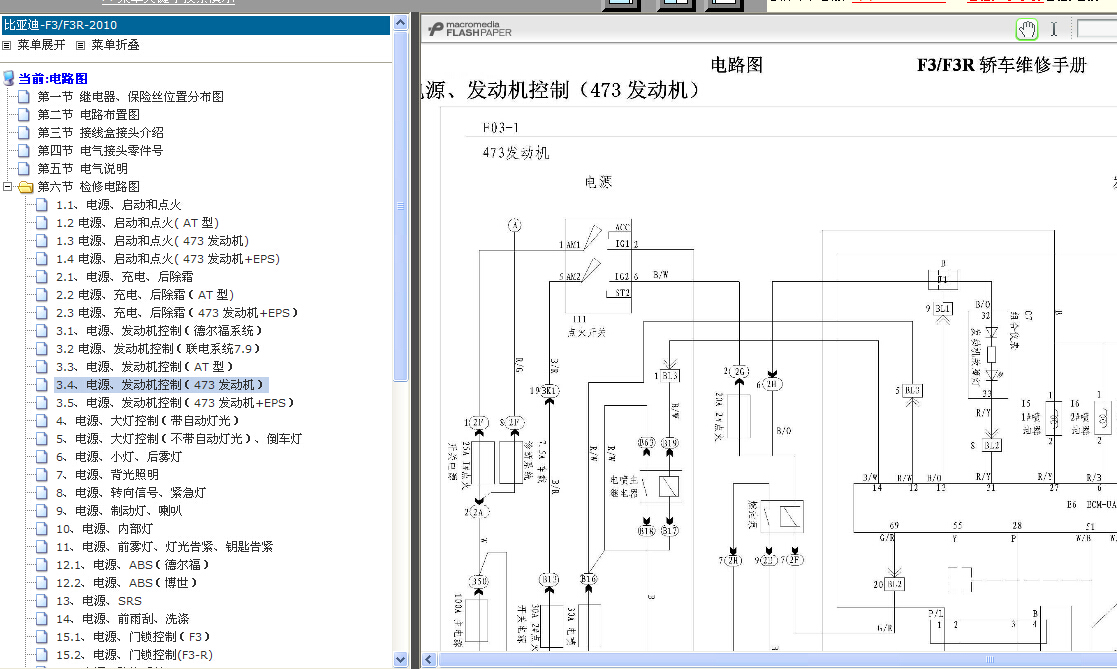1117x669 pixels.
Task: Open 7、电源、背光照明
Action: tap(107, 474)
